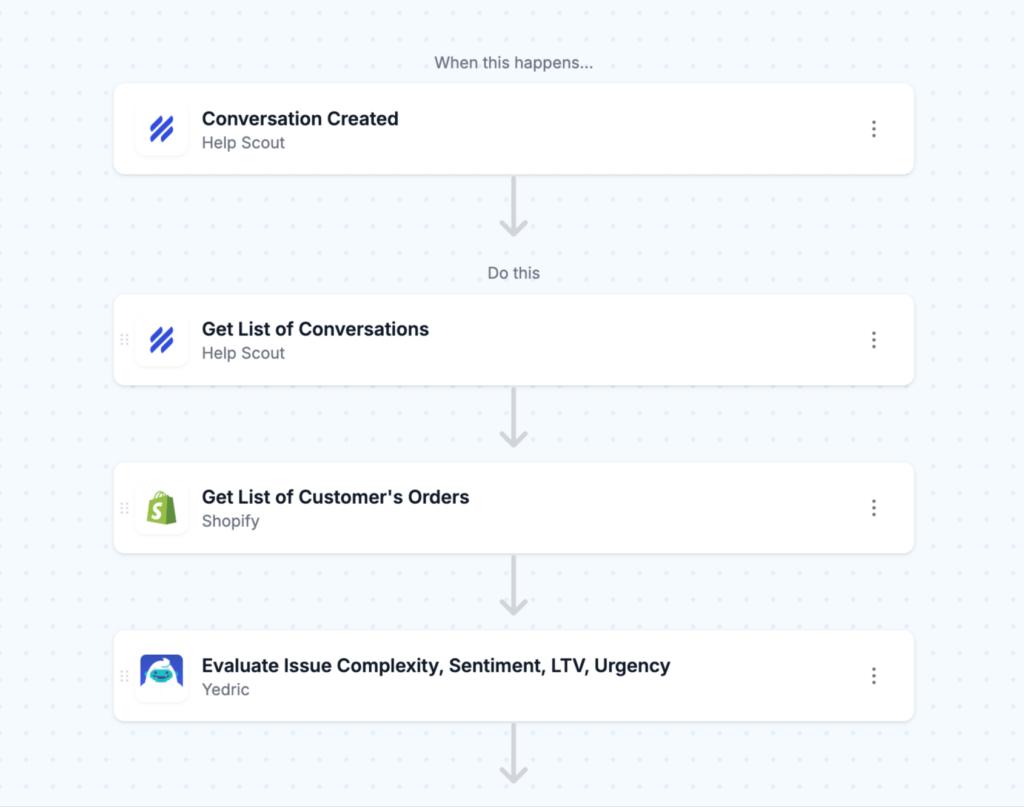
Task: Click the Yedric yeti icon
Action: click(161, 675)
